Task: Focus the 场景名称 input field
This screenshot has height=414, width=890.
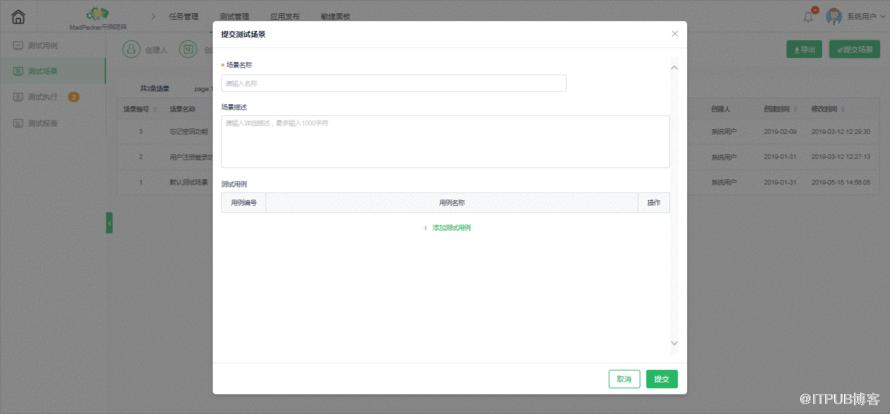Action: point(393,83)
